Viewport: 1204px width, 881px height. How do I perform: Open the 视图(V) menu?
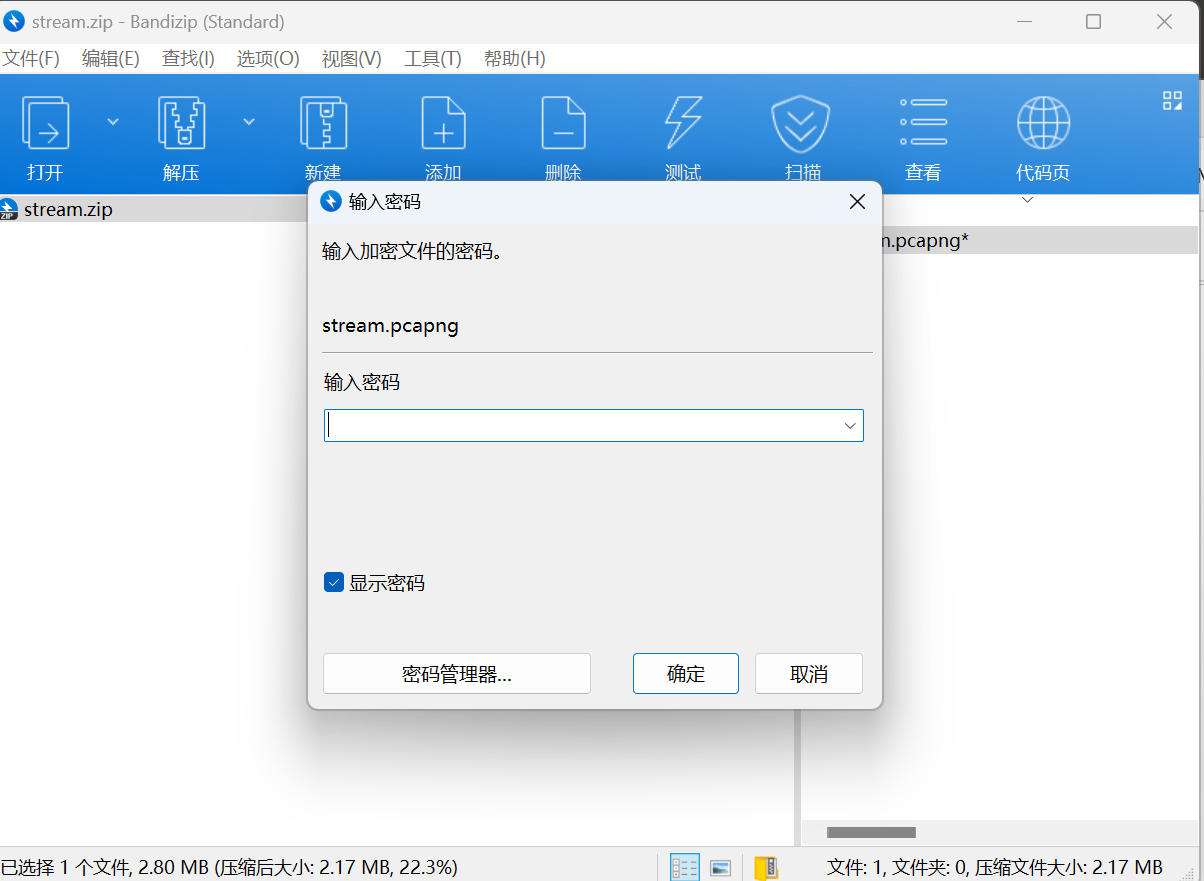click(351, 58)
